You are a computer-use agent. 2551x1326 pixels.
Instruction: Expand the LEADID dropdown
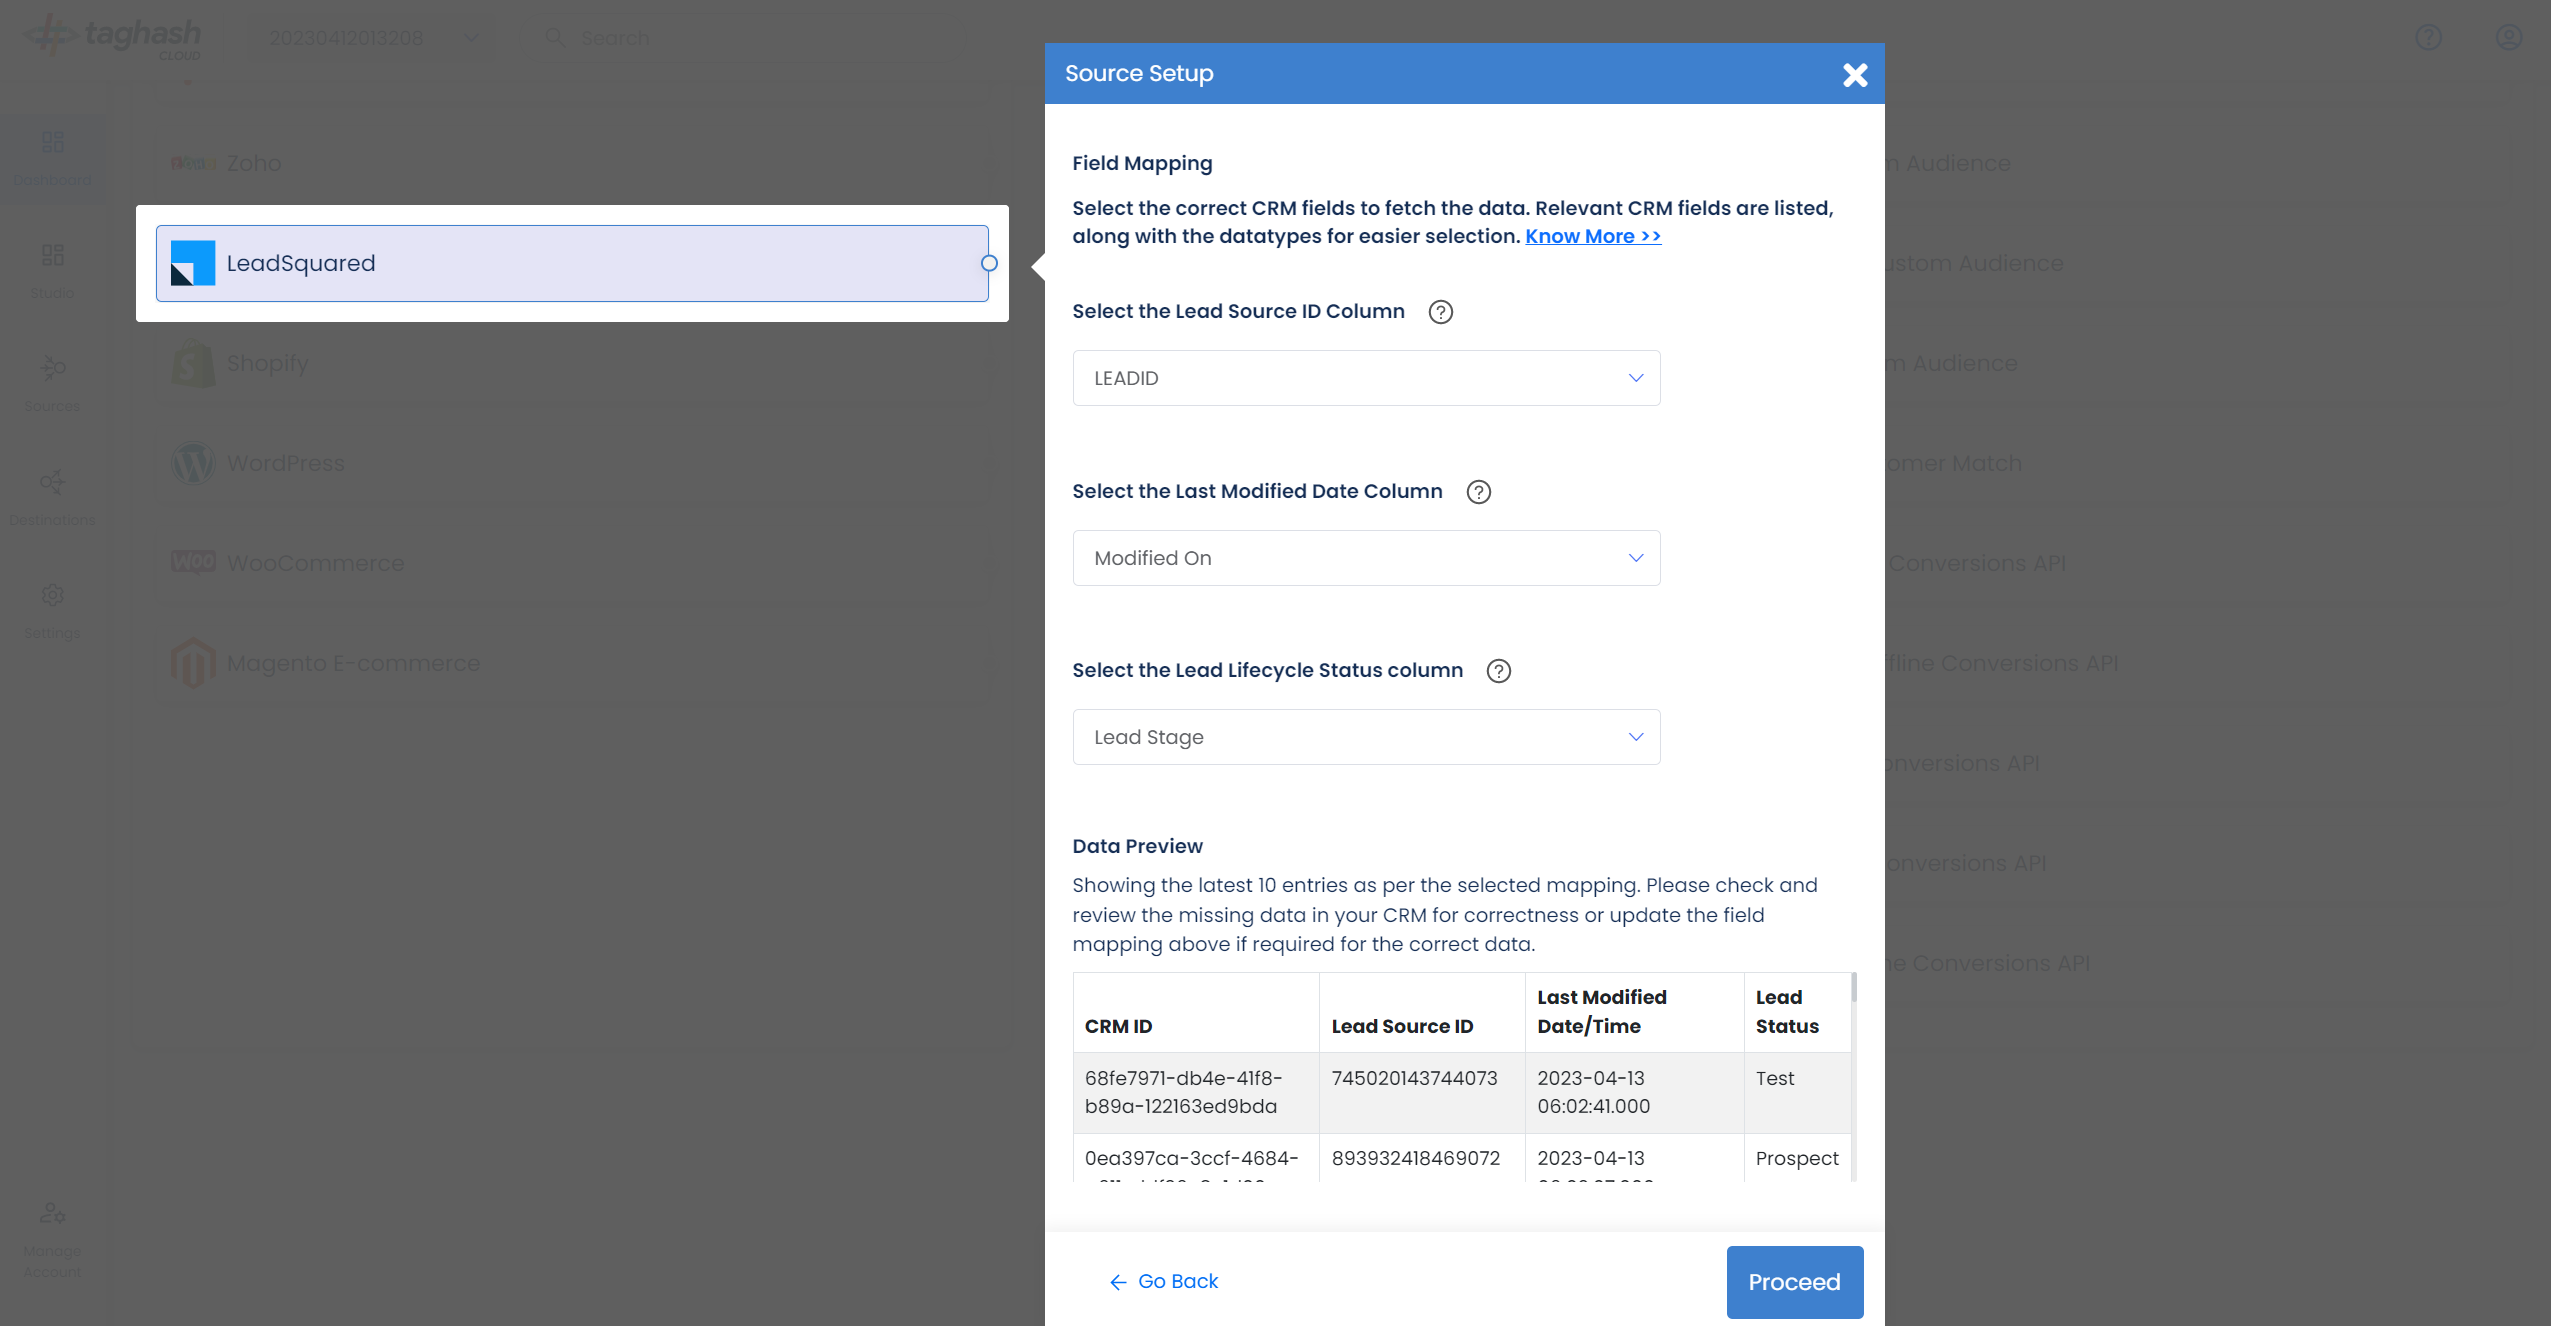1366,378
